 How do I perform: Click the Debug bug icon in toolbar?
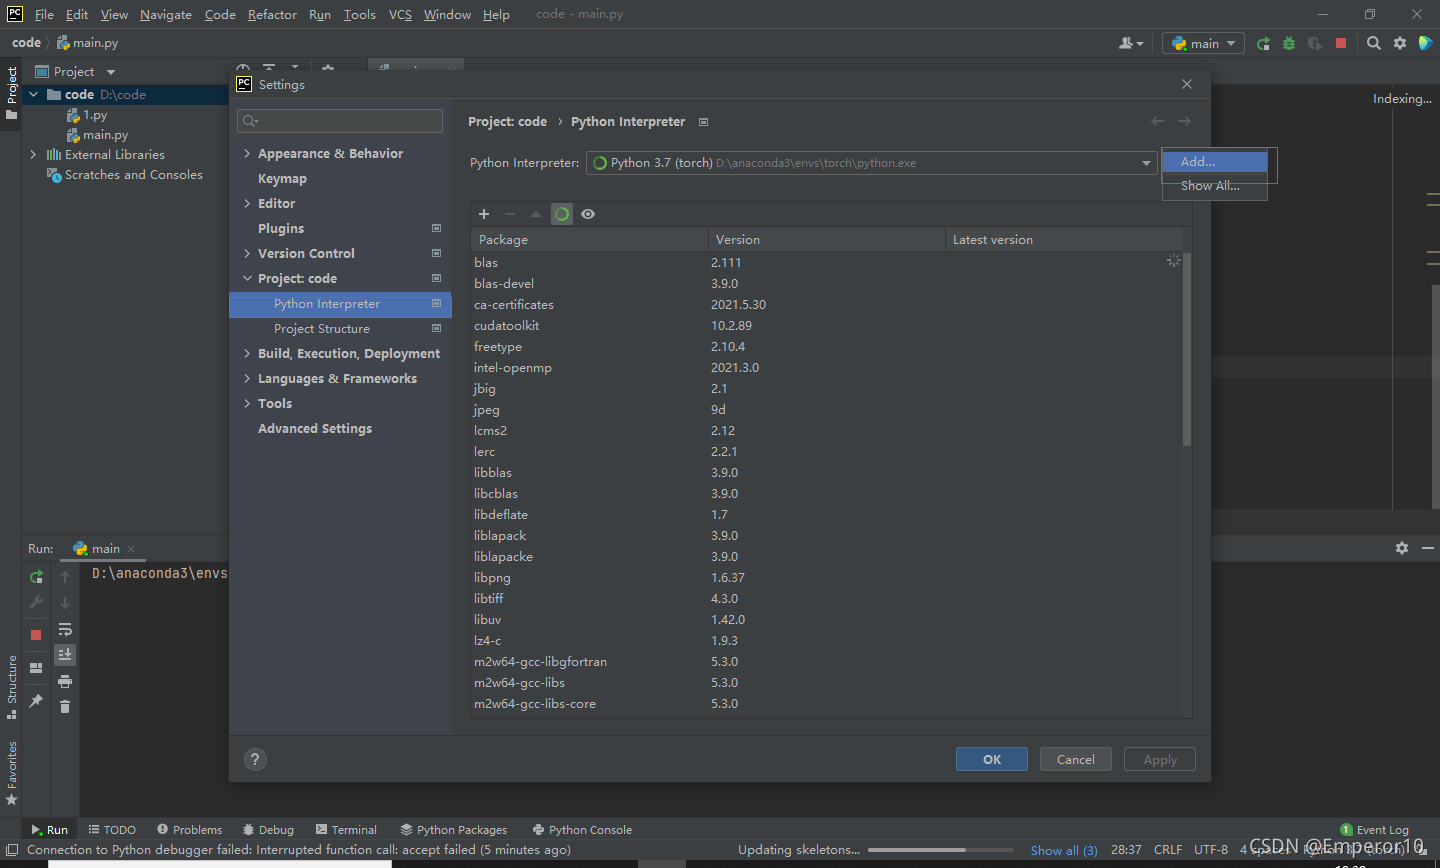[1289, 43]
